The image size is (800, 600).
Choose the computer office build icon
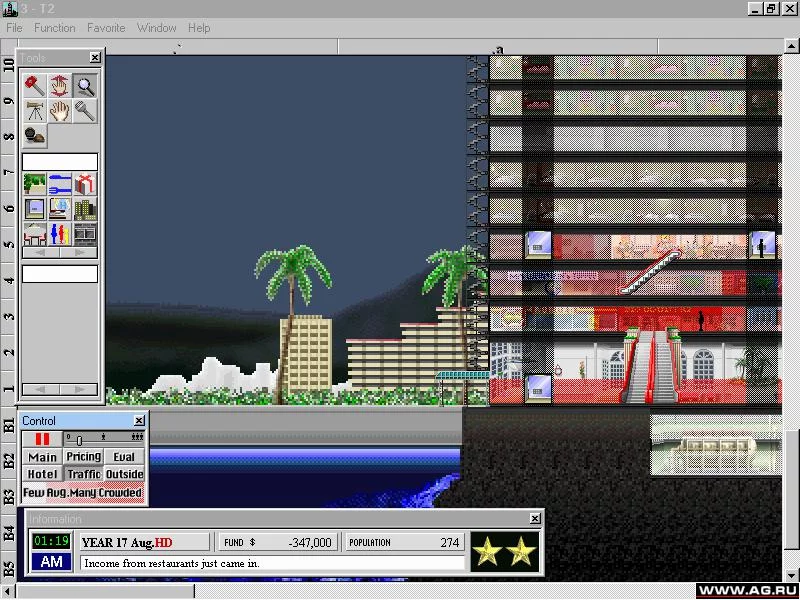(60, 209)
